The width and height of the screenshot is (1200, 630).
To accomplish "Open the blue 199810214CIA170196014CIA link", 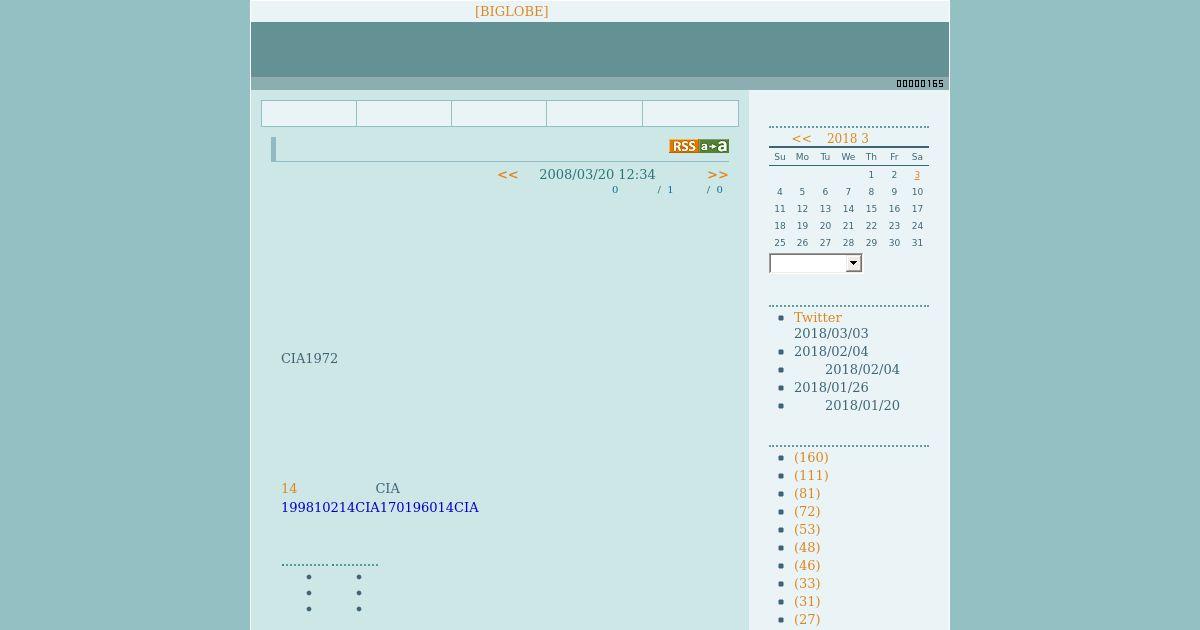I will [380, 508].
